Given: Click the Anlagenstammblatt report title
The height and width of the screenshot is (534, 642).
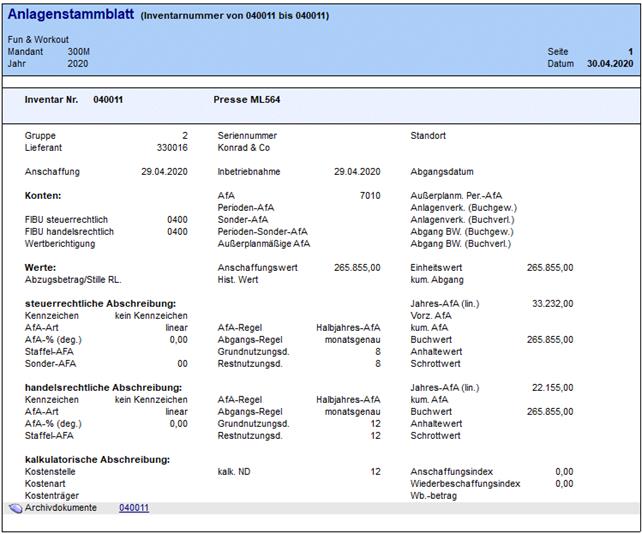Looking at the screenshot, I should tap(71, 14).
